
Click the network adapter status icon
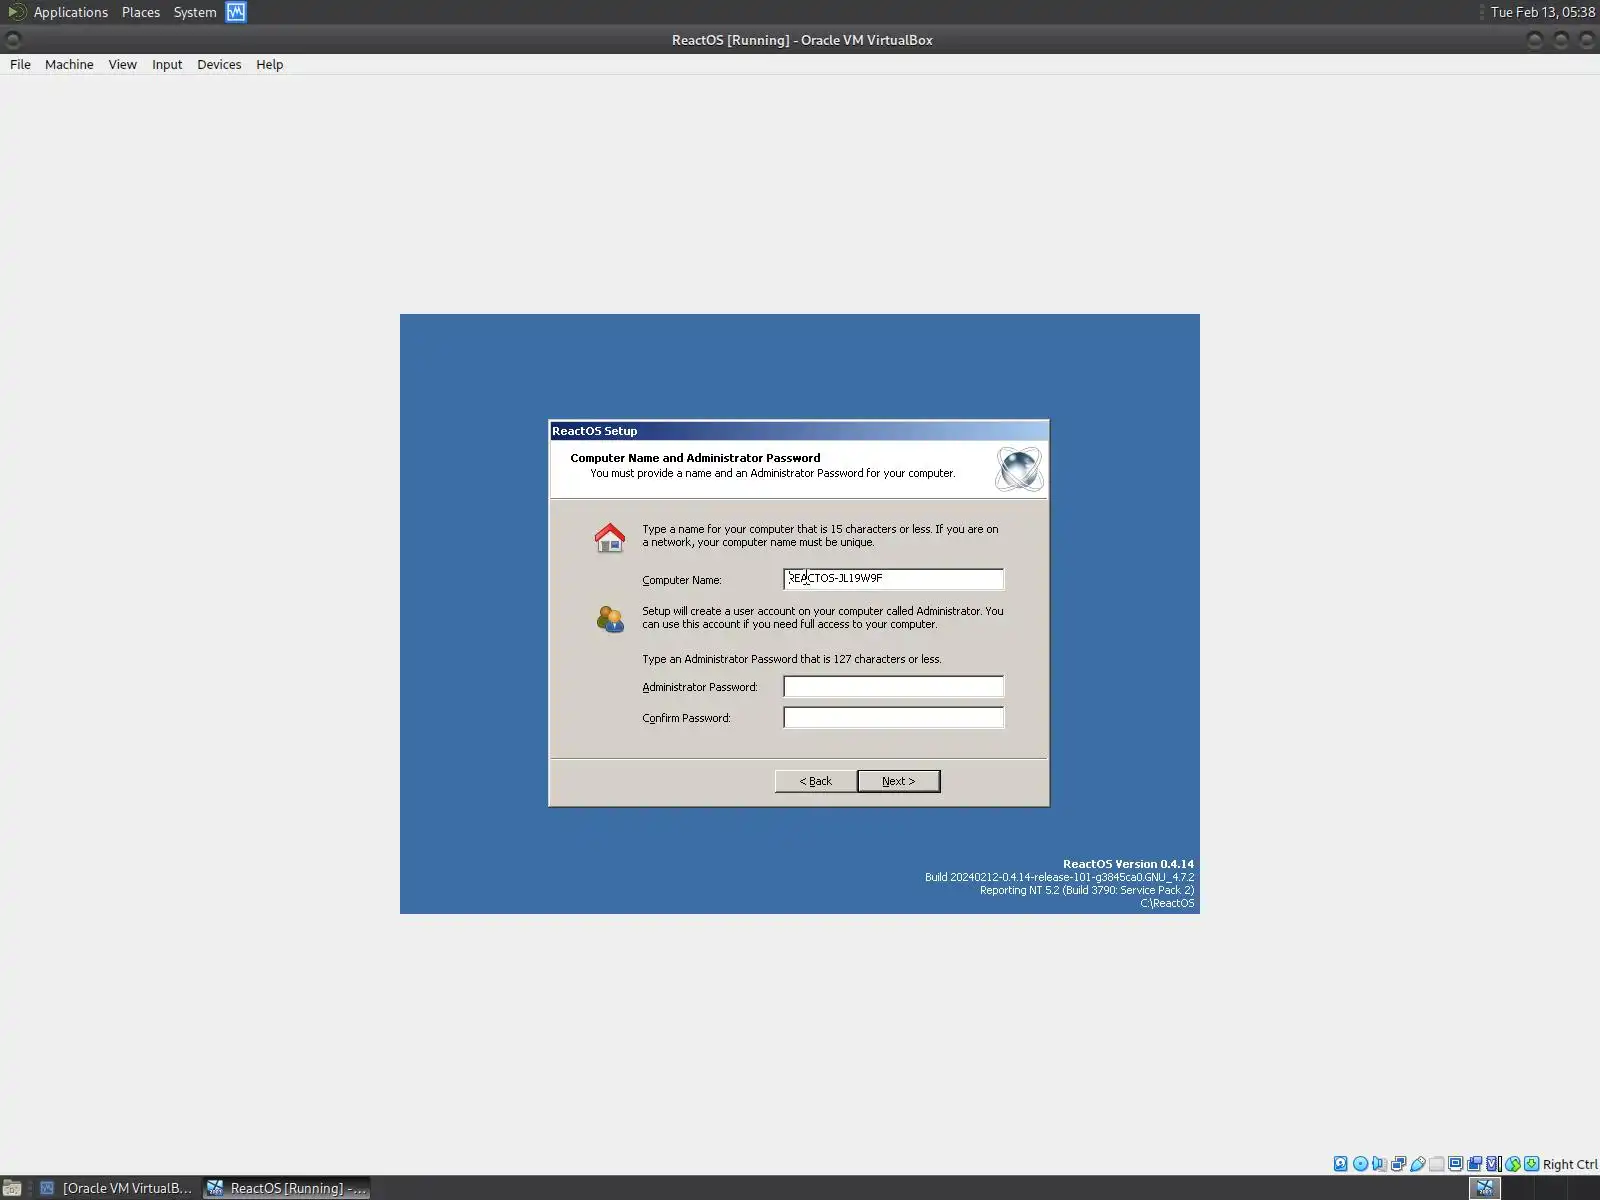[x=1399, y=1164]
